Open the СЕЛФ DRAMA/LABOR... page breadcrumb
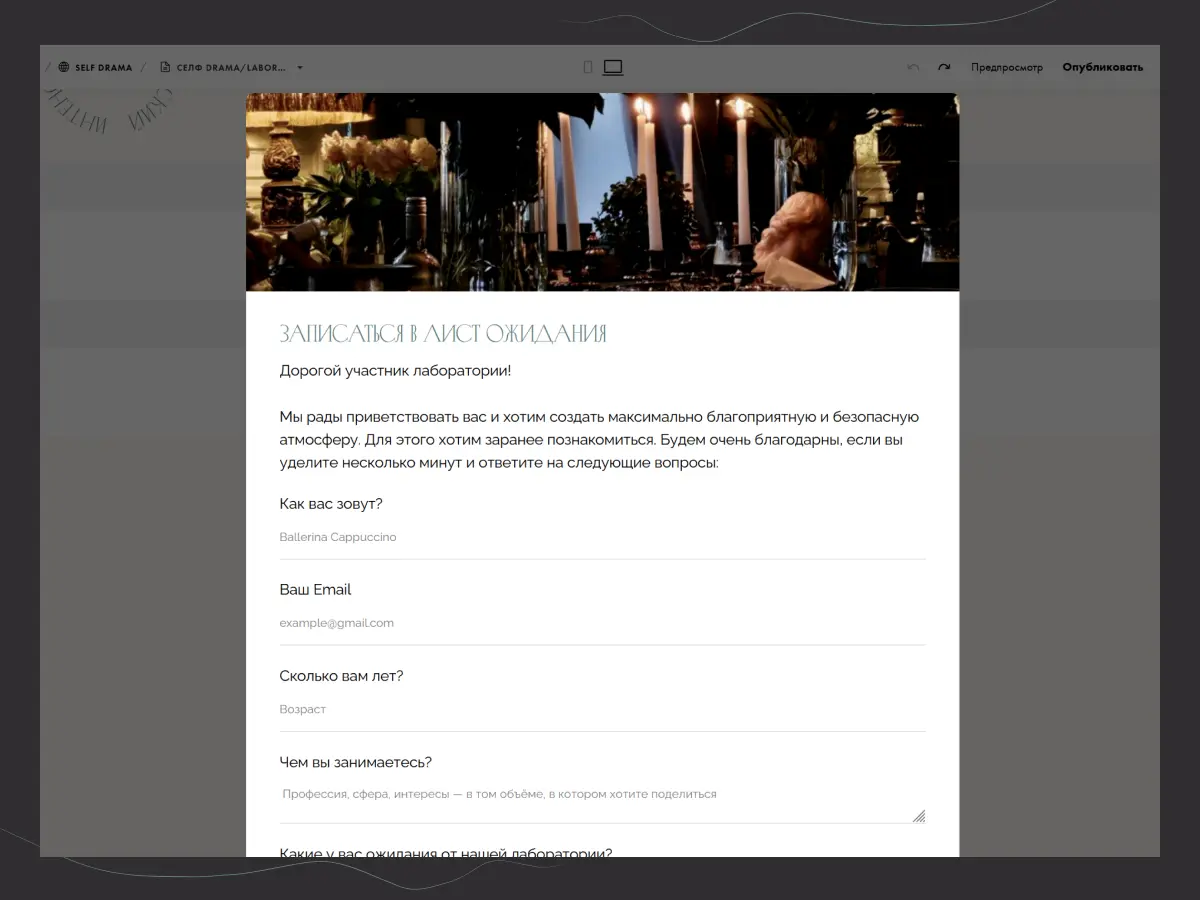Screen dimensions: 1200x900 point(231,68)
